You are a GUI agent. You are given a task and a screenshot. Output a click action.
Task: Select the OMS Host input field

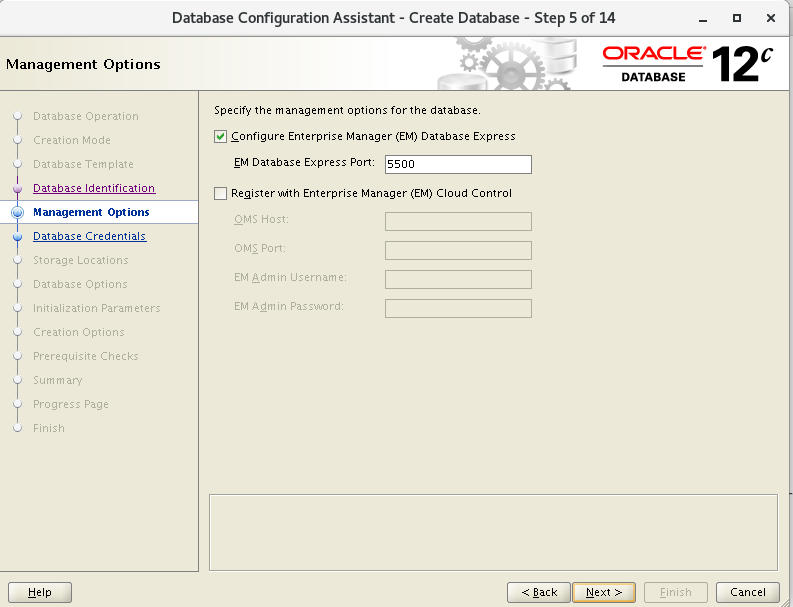coord(458,222)
